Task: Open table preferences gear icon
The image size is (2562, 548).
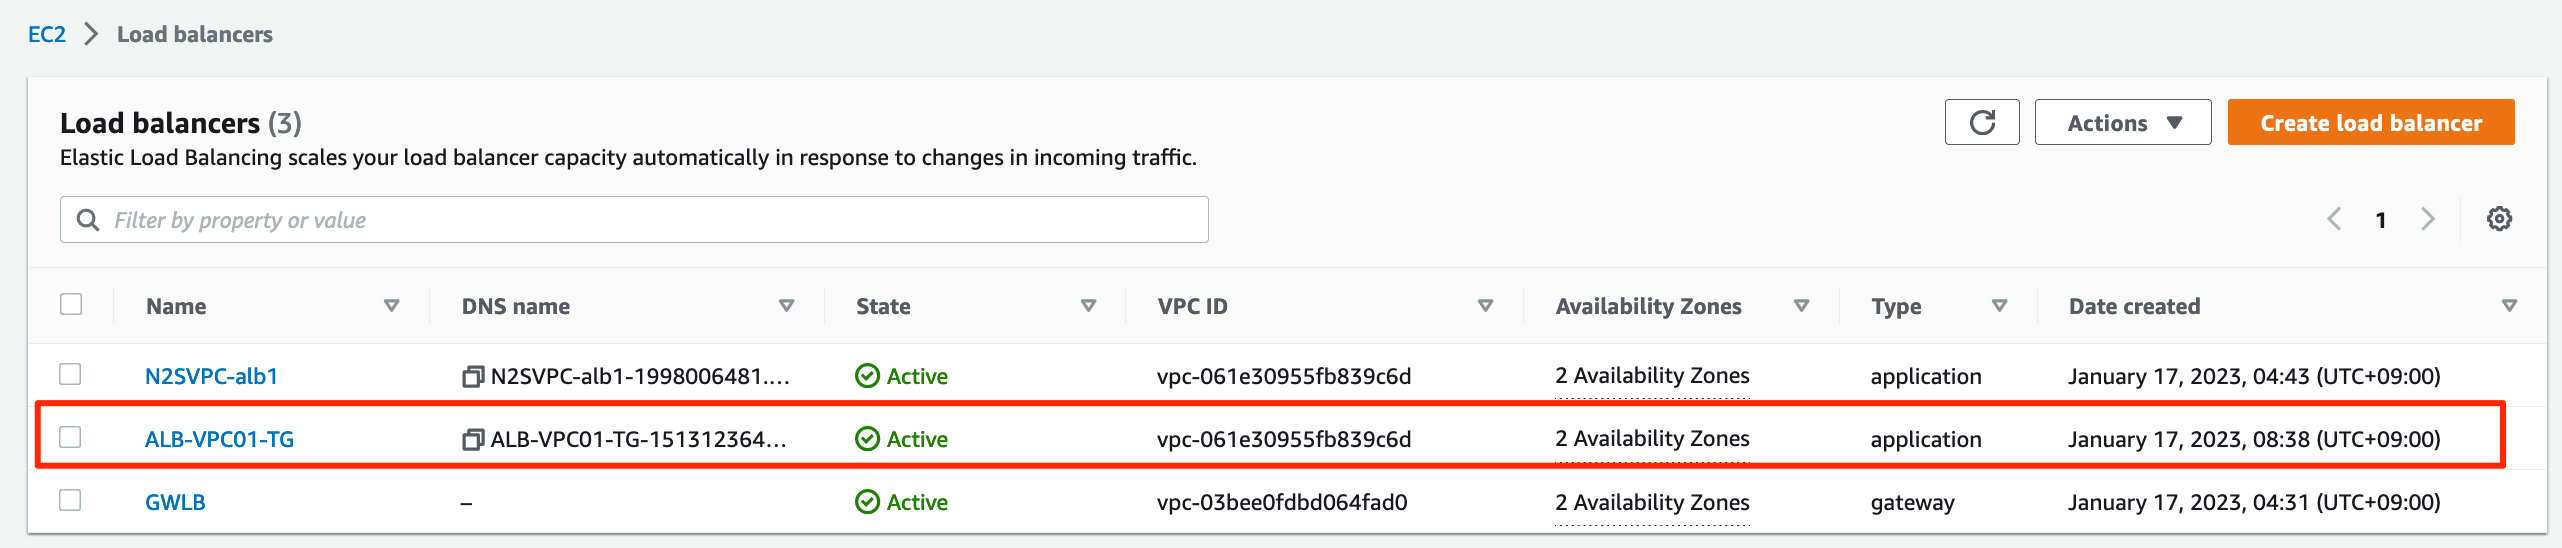Action: click(2499, 219)
